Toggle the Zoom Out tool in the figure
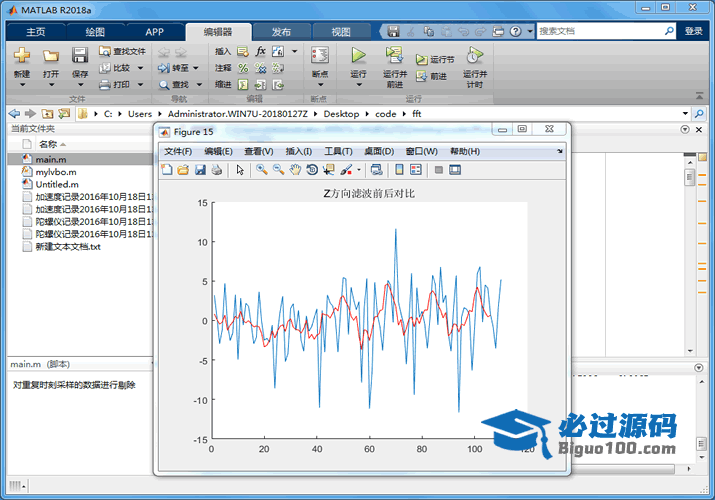This screenshot has width=715, height=500. 278,170
